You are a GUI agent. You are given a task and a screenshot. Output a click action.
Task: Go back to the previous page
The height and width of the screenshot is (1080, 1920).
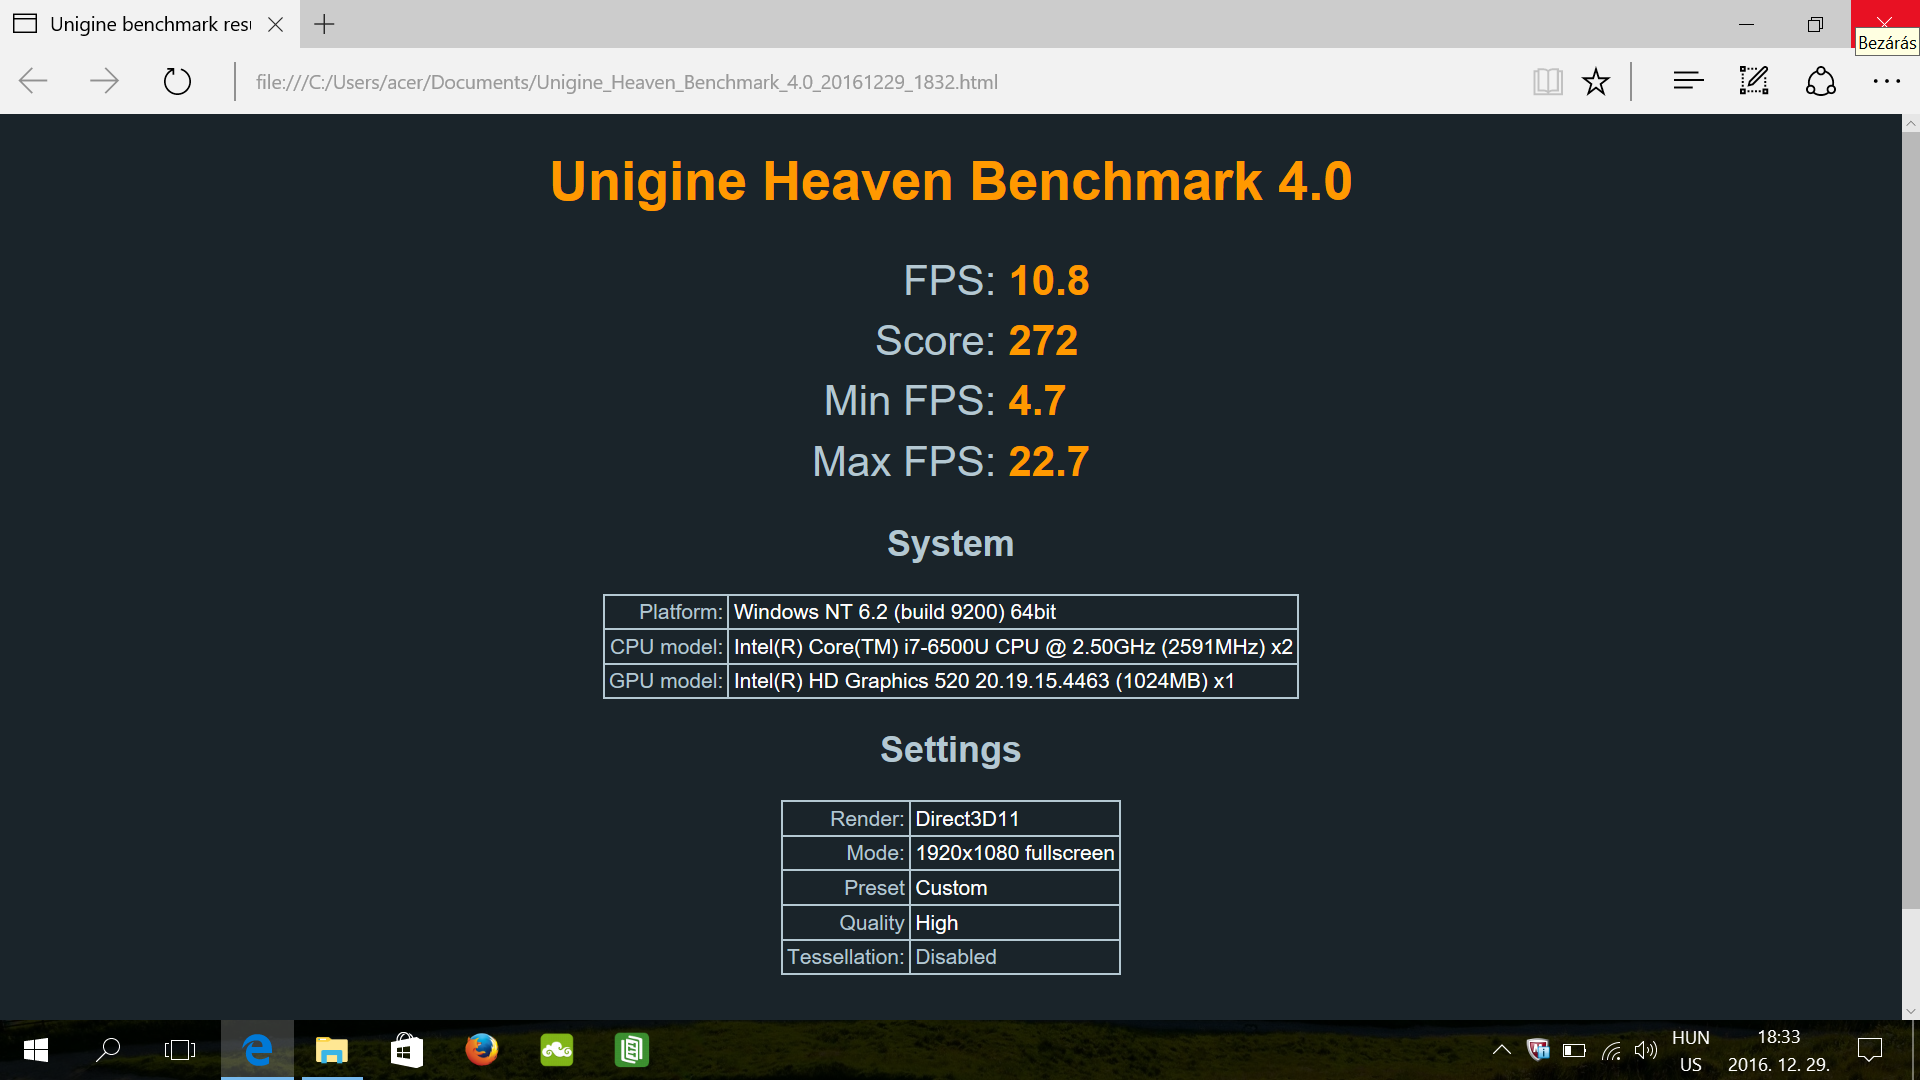(x=33, y=81)
